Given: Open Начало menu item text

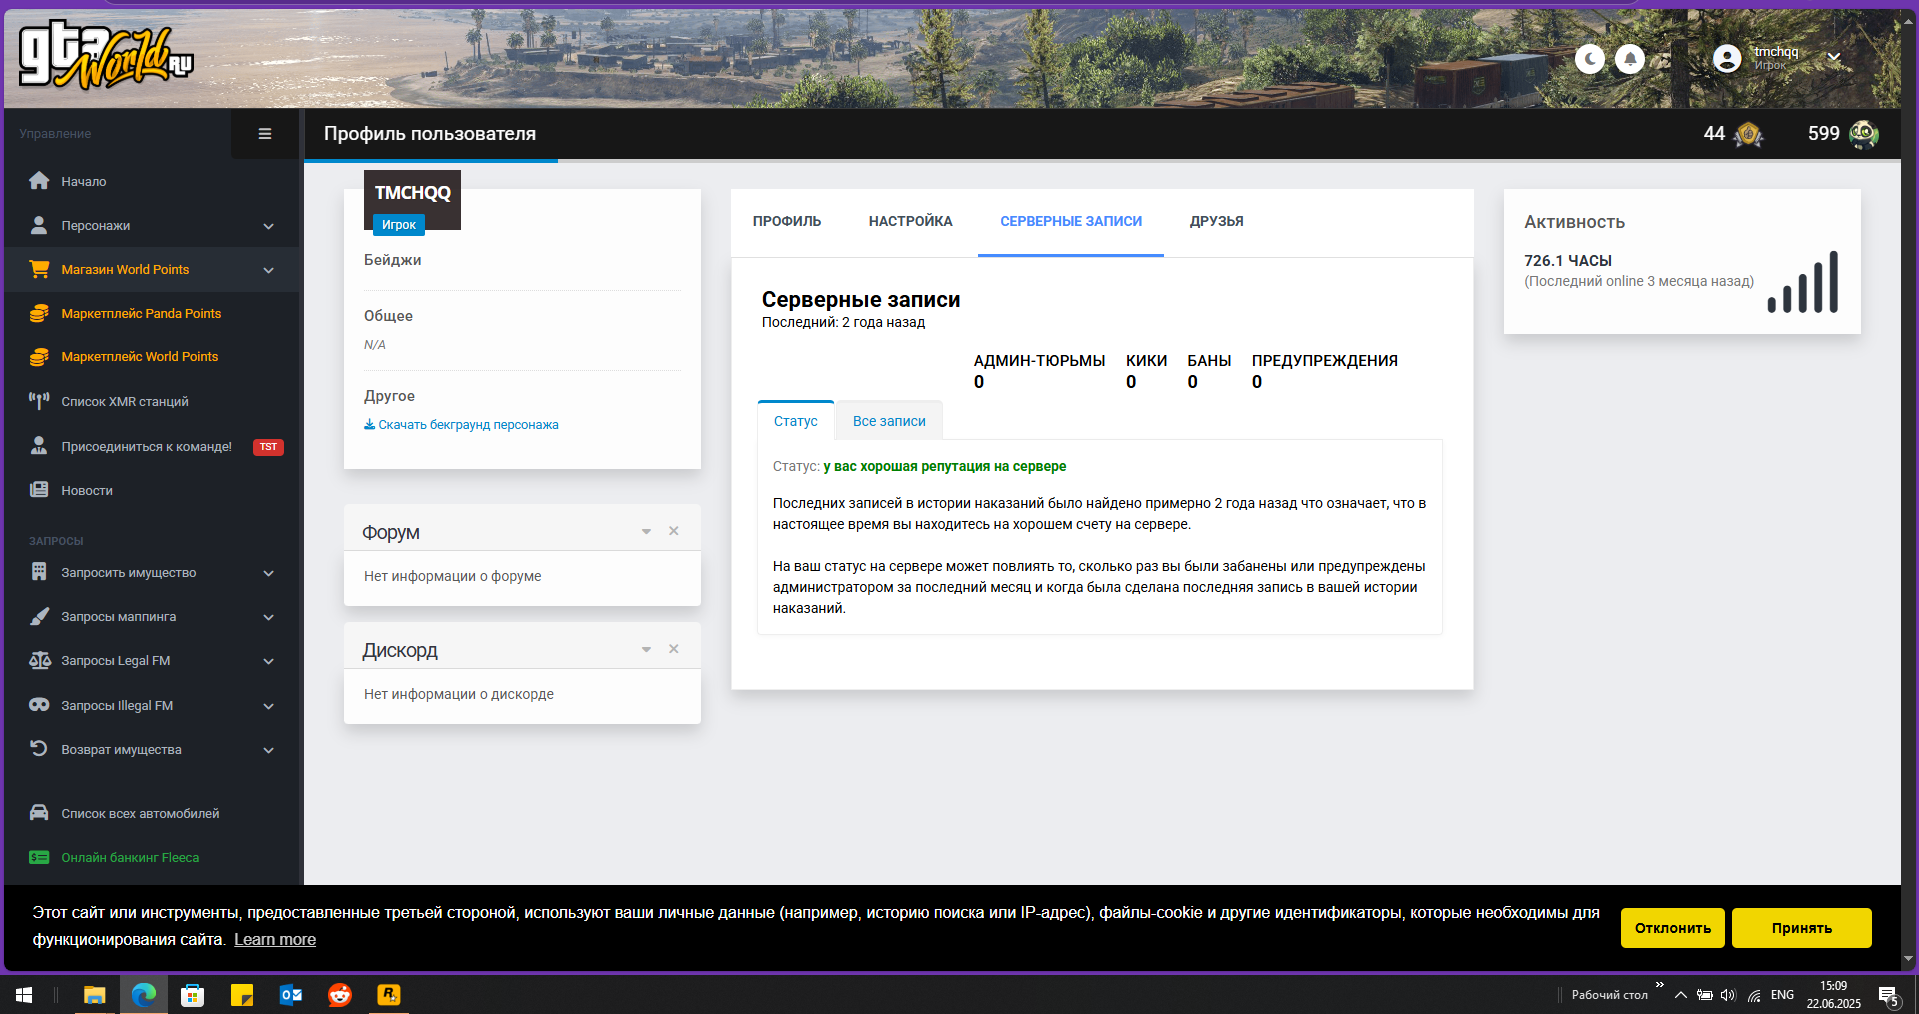Looking at the screenshot, I should (84, 182).
